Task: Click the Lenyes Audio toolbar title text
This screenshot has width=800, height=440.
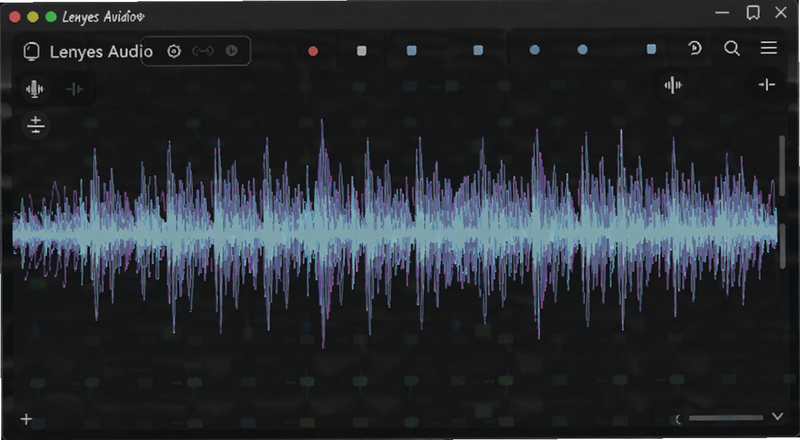Action: [x=101, y=52]
